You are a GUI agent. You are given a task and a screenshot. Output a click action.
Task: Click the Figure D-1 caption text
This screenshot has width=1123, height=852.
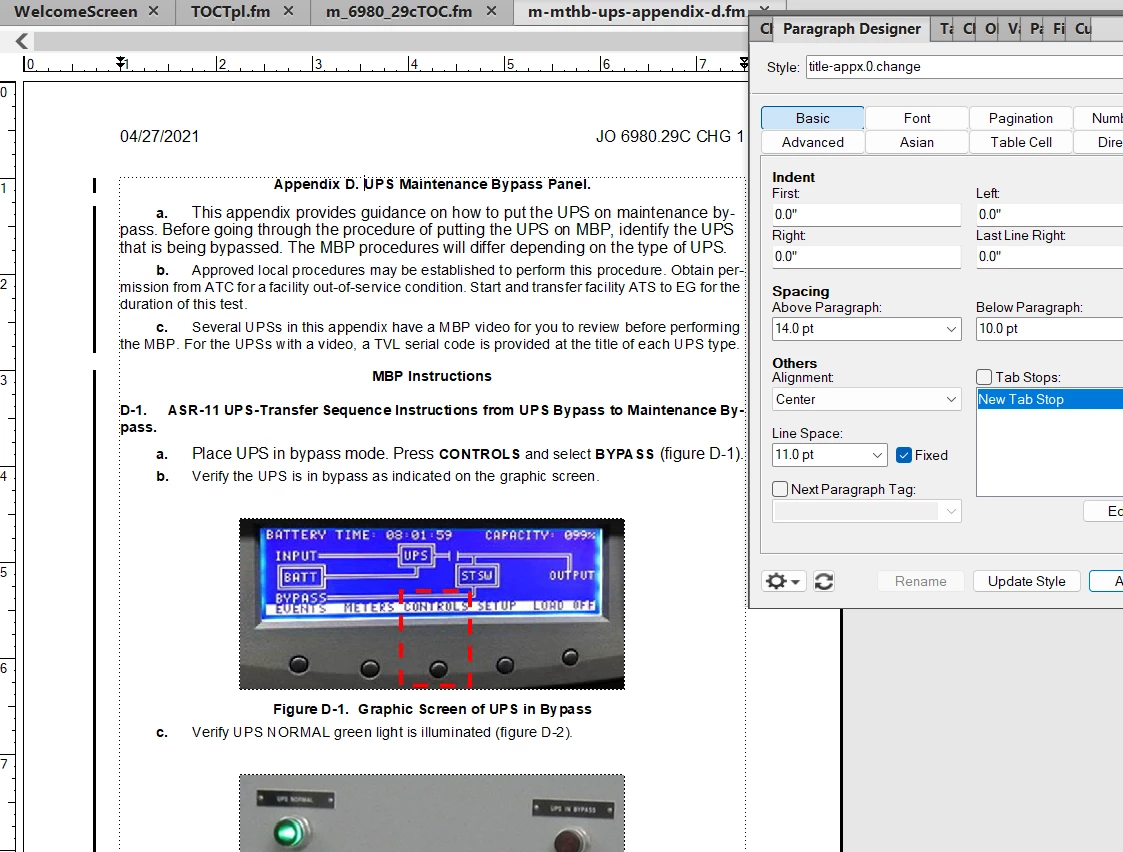point(432,710)
